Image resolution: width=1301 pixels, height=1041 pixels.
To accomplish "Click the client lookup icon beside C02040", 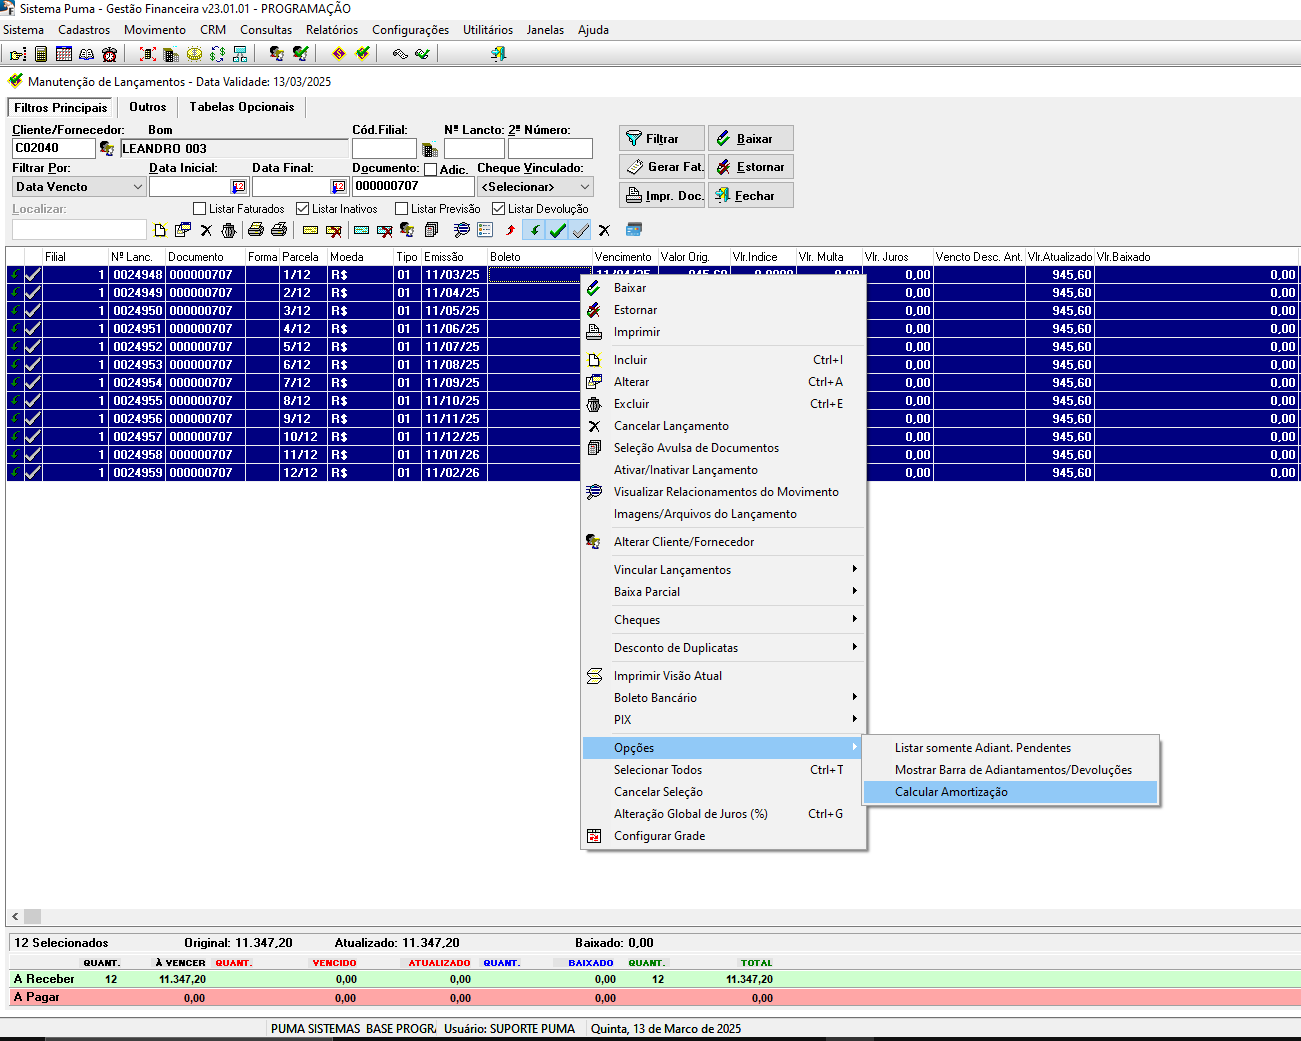I will pyautogui.click(x=107, y=149).
